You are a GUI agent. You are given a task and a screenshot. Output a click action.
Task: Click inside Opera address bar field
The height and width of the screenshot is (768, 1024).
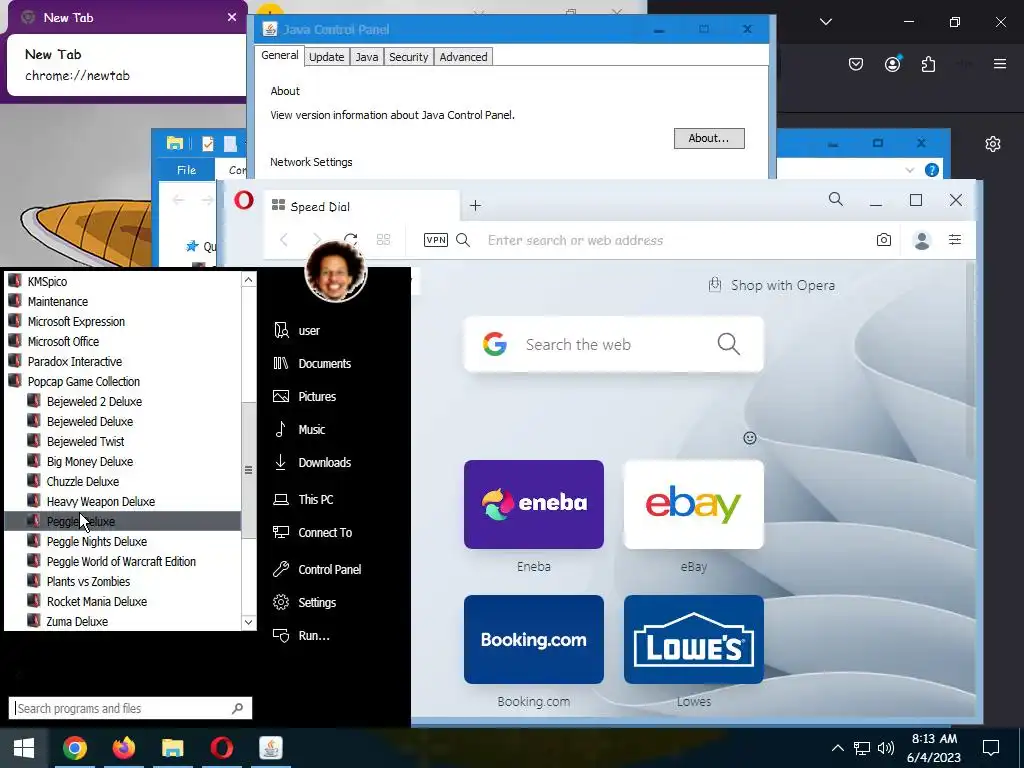(673, 240)
